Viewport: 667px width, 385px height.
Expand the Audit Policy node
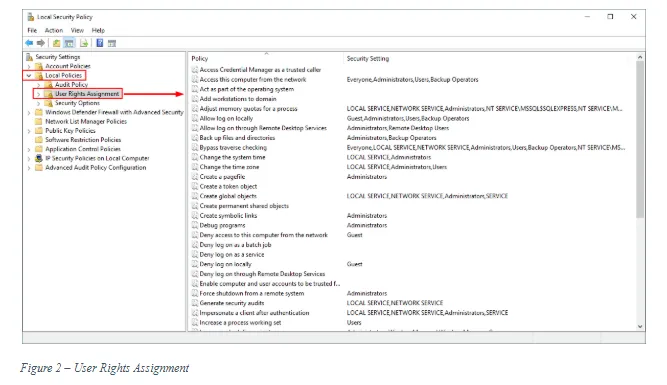[39, 85]
